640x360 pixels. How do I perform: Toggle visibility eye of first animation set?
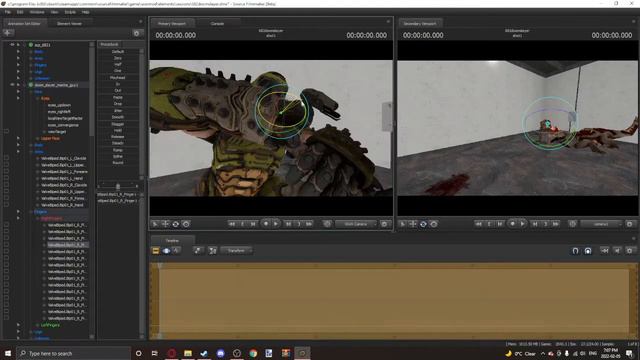pyautogui.click(x=12, y=44)
